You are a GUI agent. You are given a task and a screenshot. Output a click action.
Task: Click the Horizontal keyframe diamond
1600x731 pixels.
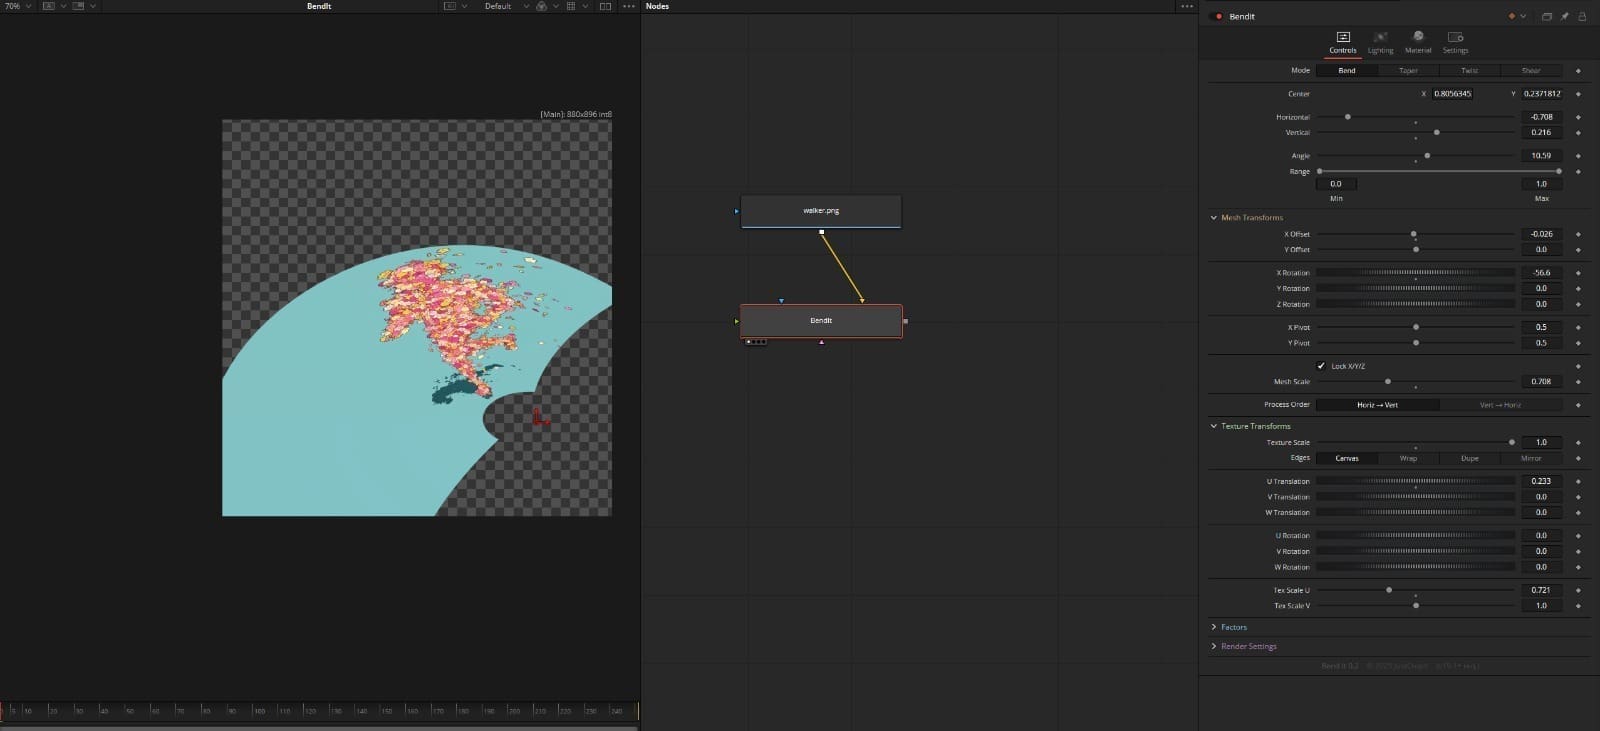coord(1578,117)
